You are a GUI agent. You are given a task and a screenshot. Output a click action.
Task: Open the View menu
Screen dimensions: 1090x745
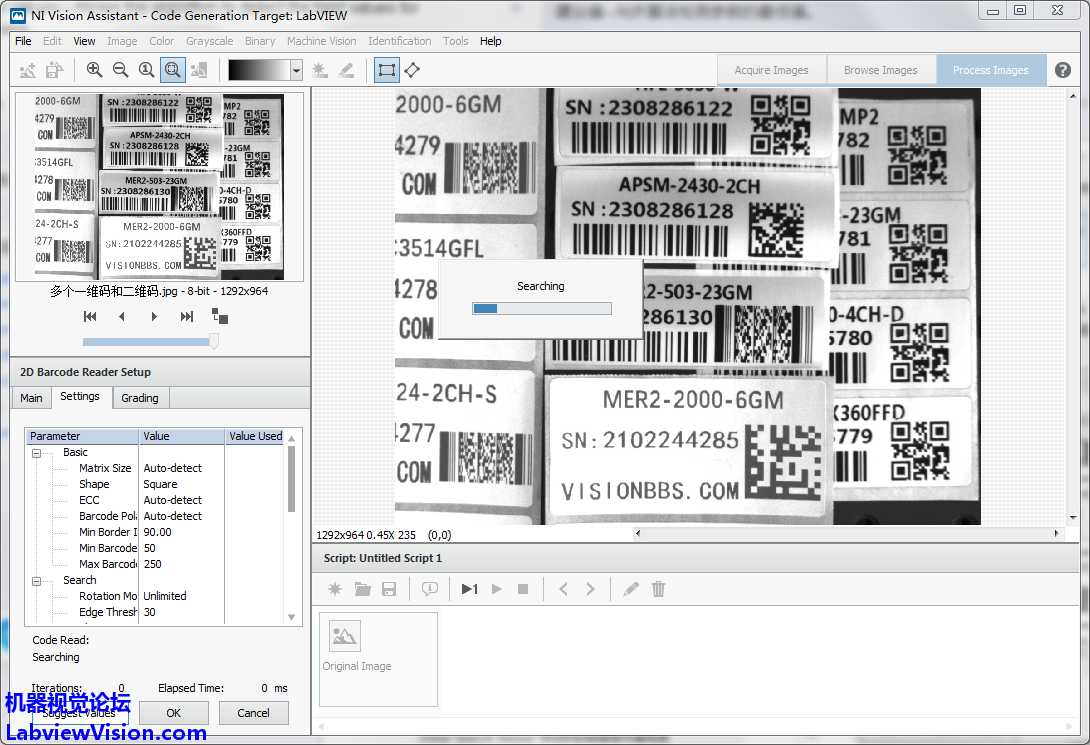[x=84, y=41]
